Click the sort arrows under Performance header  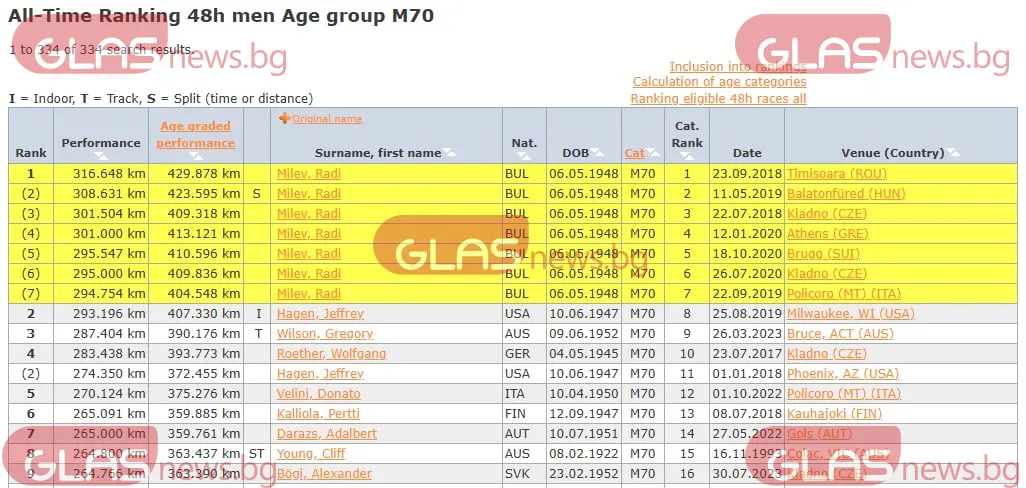101,157
